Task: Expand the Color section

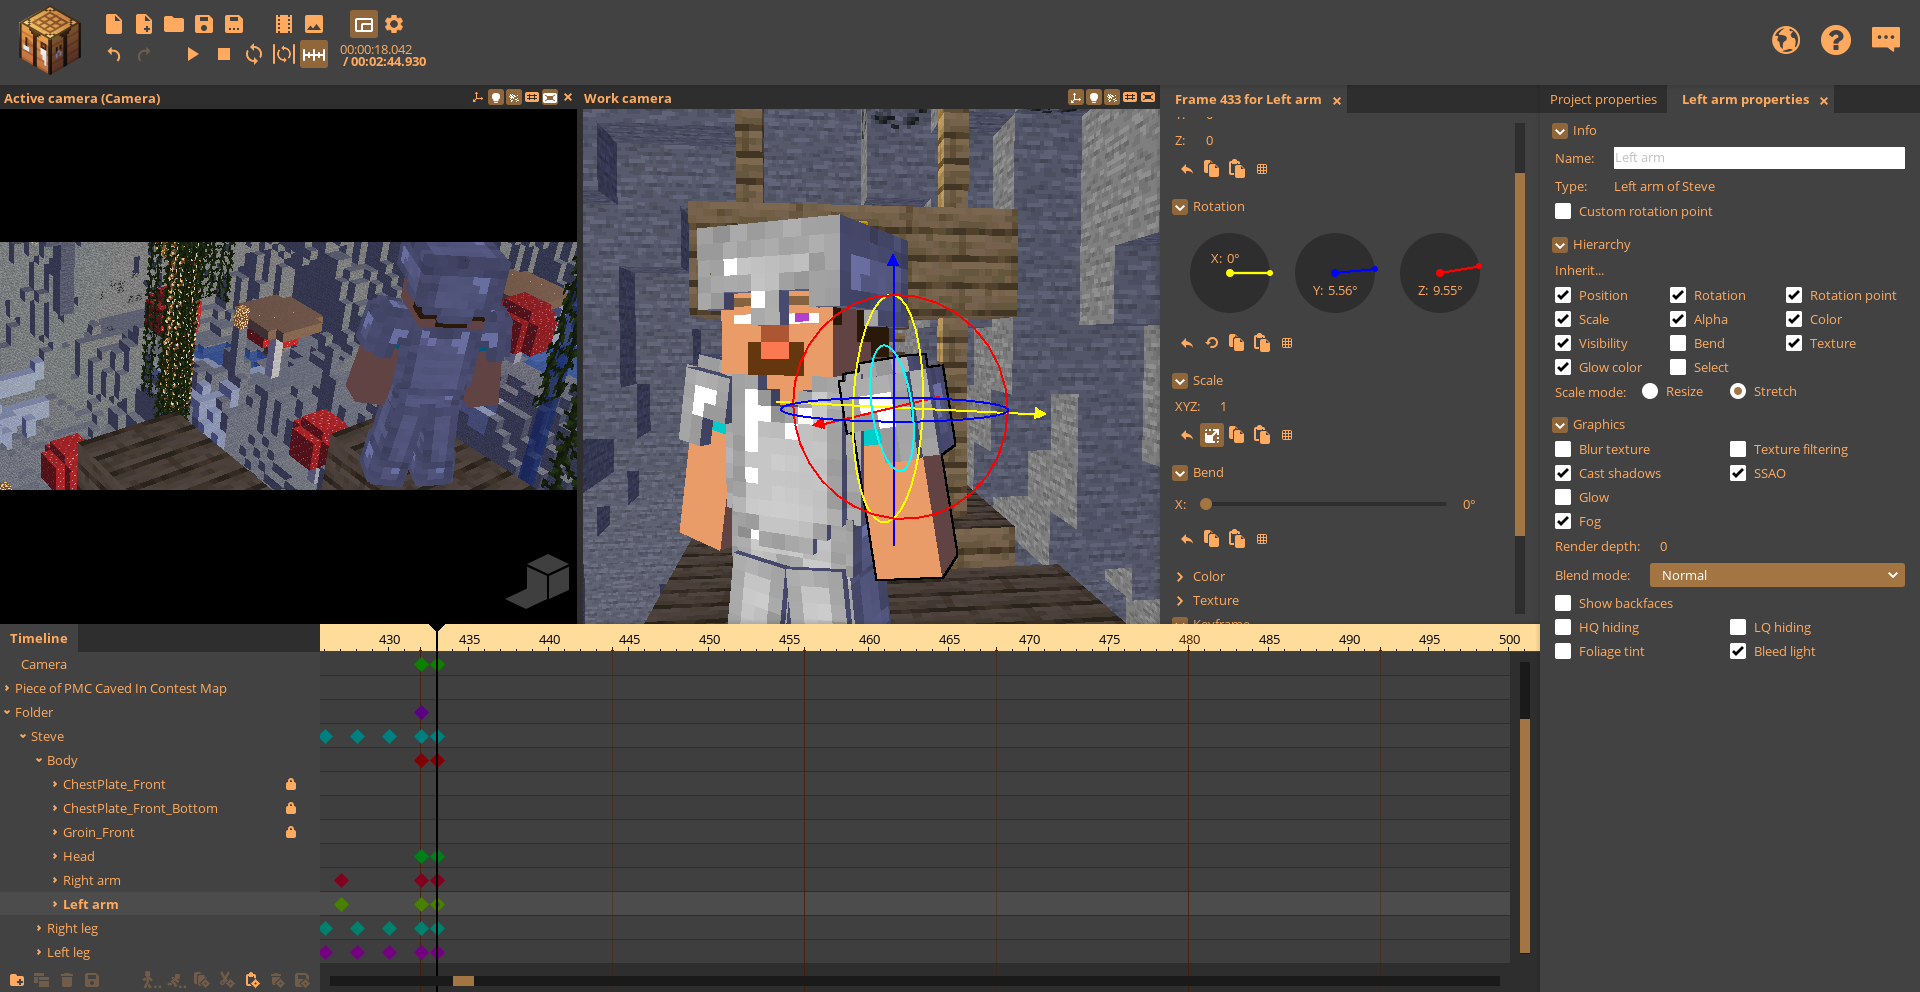Action: pyautogui.click(x=1180, y=576)
